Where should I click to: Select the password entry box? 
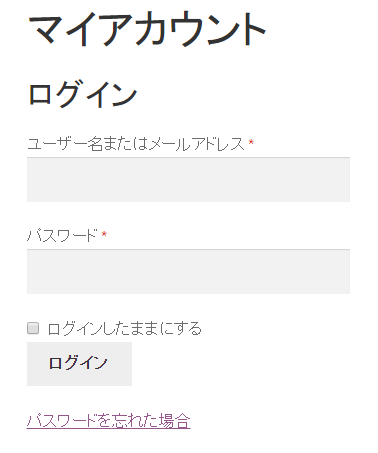pos(188,271)
